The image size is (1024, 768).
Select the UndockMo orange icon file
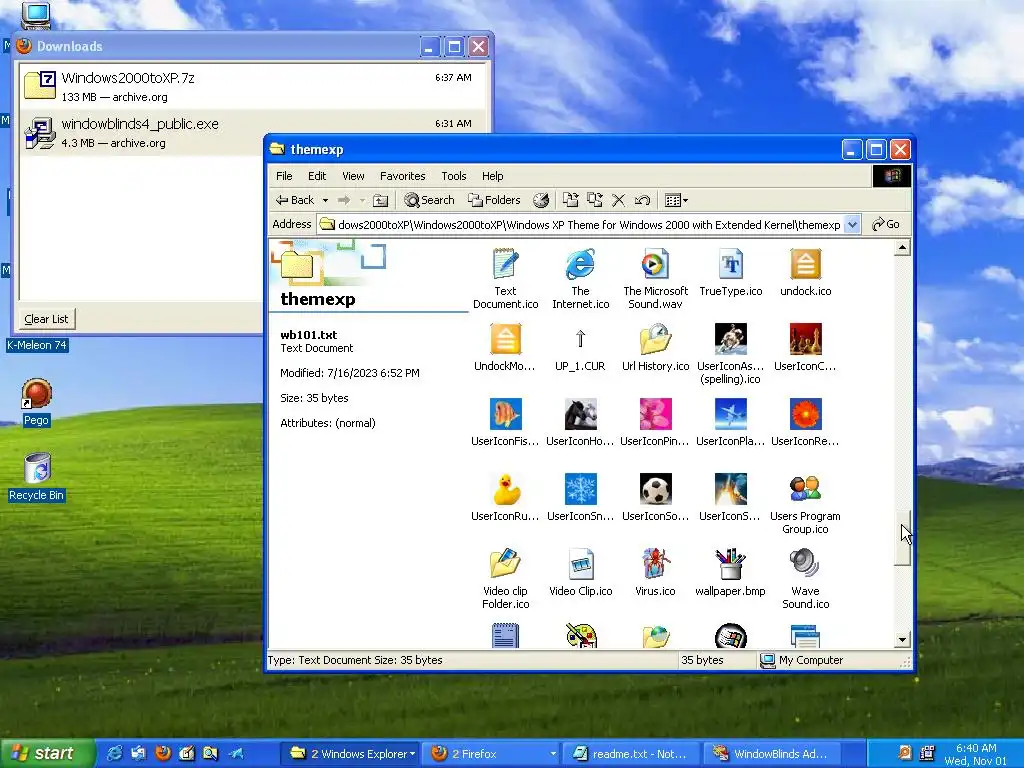coord(505,347)
